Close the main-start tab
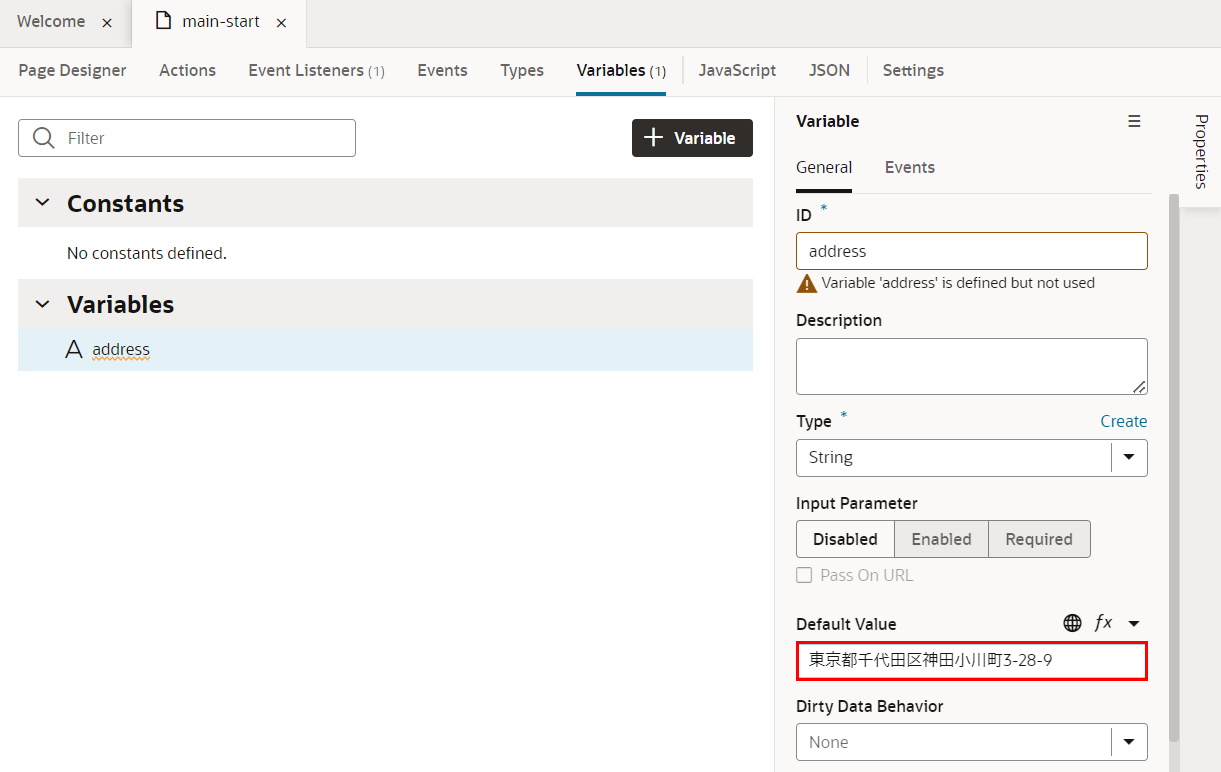Image resolution: width=1221 pixels, height=772 pixels. click(282, 23)
